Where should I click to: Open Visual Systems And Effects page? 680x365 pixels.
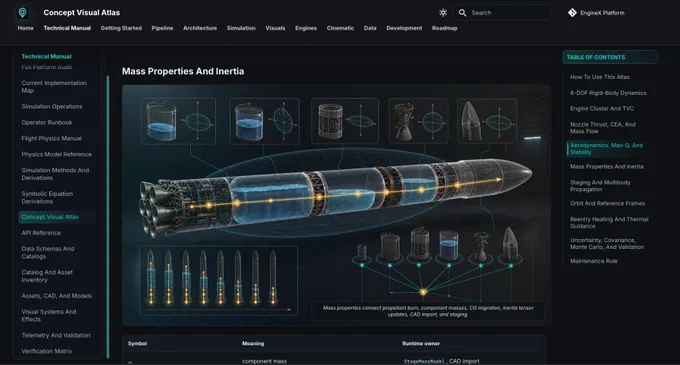(x=49, y=316)
